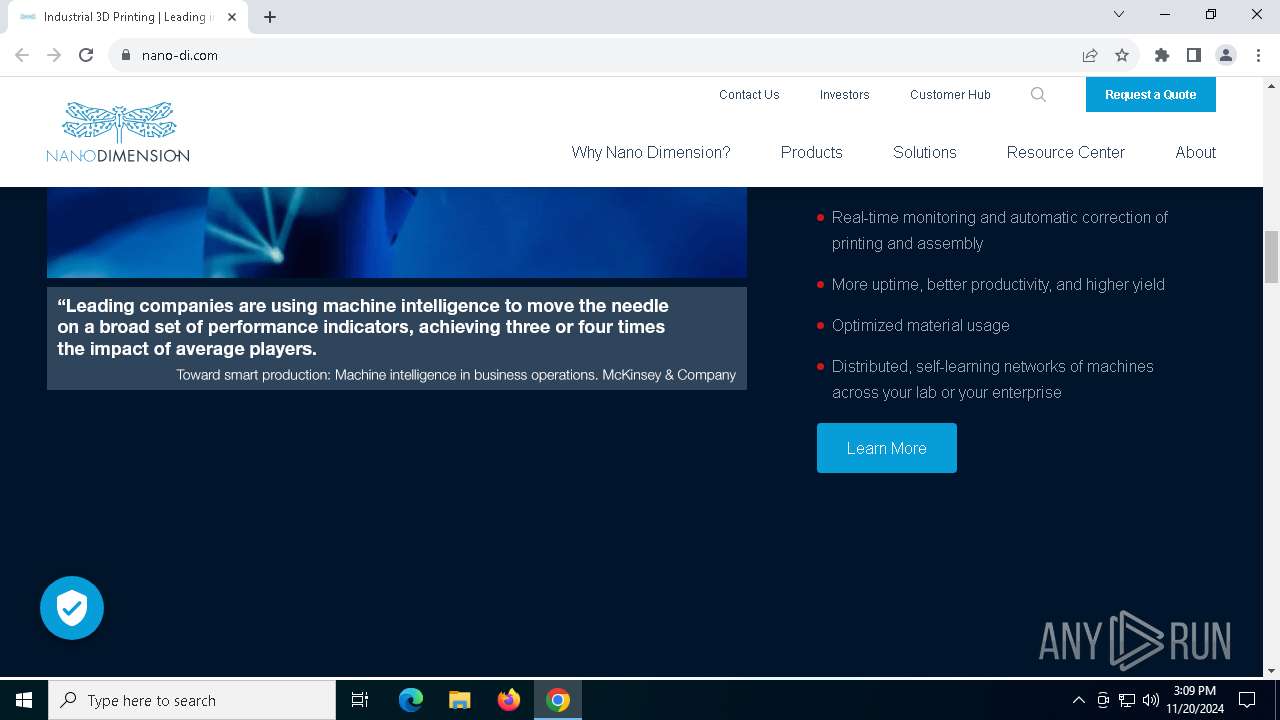Viewport: 1280px width, 720px height.
Task: Bookmark this page with star icon
Action: click(x=1122, y=55)
